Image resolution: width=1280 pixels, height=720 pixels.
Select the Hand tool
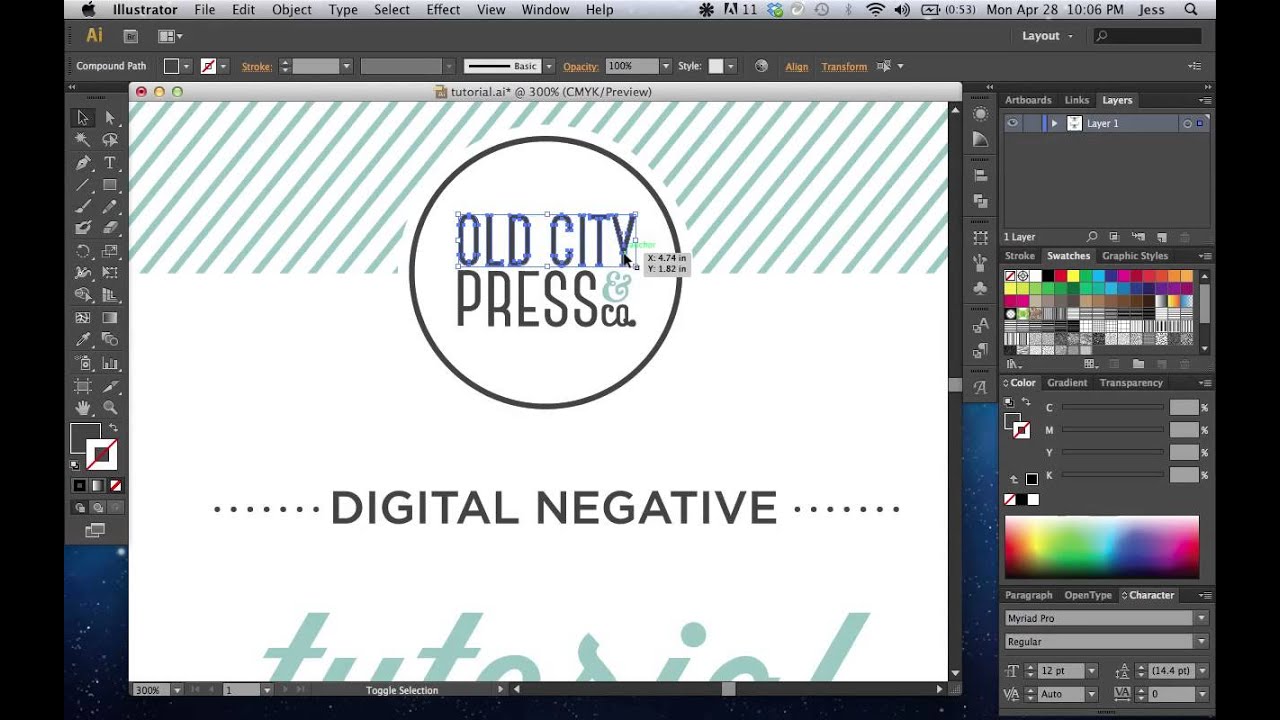coord(83,408)
